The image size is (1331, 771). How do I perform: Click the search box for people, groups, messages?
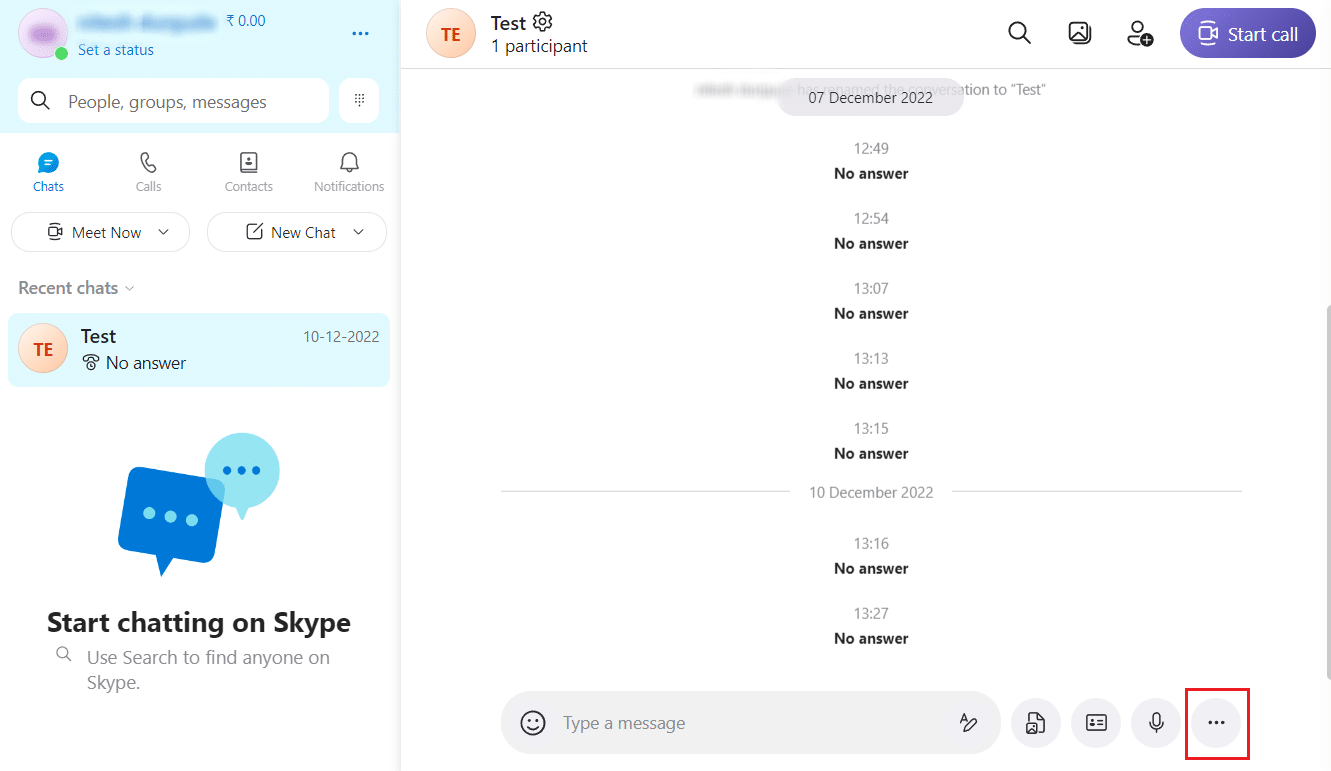173,101
